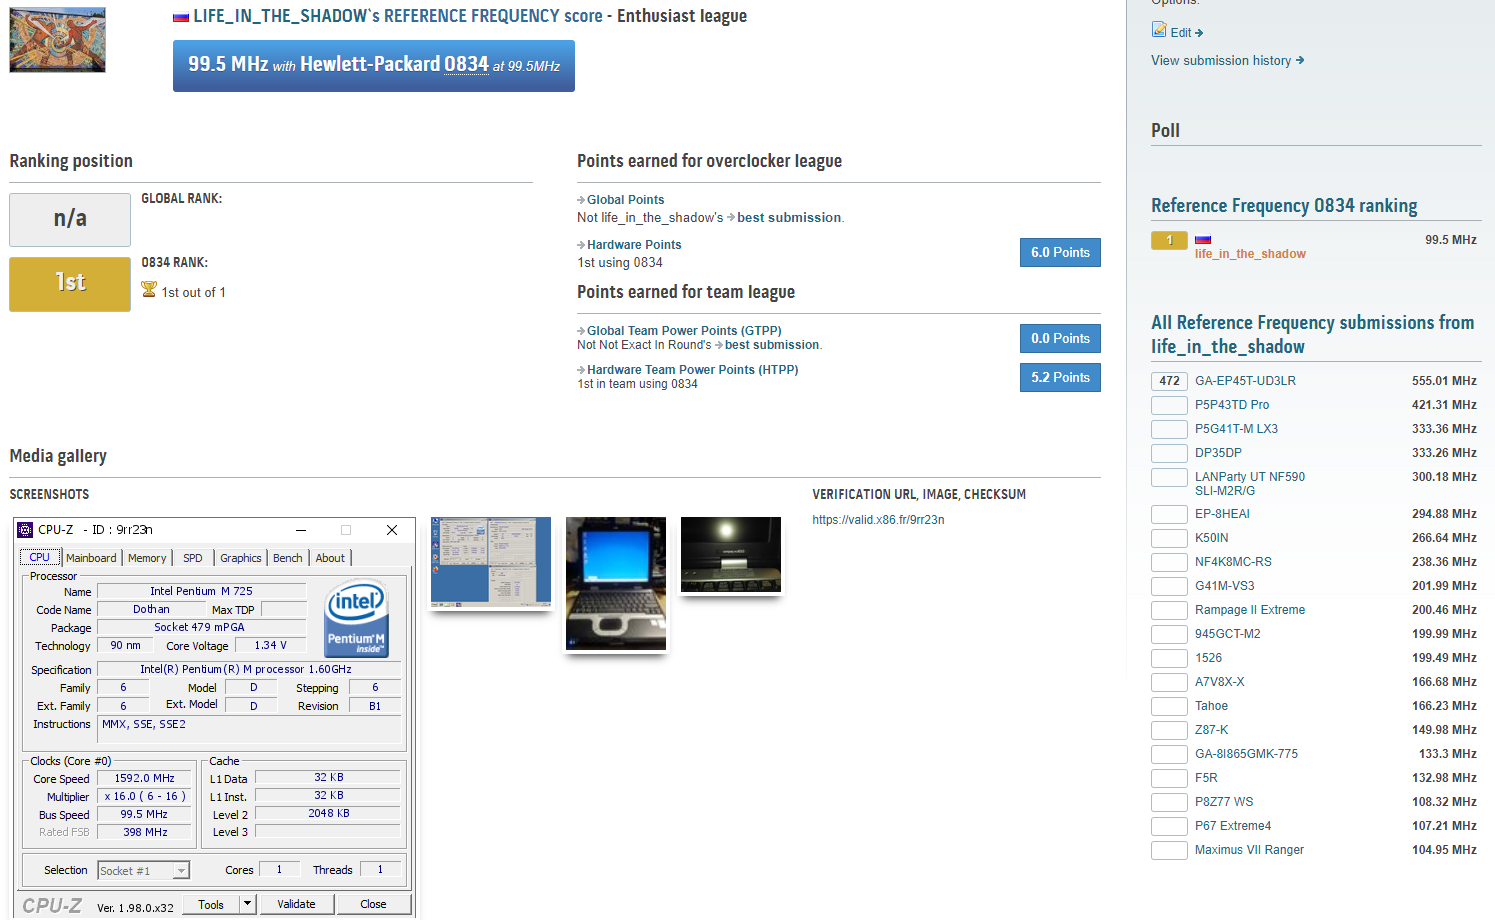
Task: Click the '555.01 MHz' frequency value
Action: click(1444, 381)
